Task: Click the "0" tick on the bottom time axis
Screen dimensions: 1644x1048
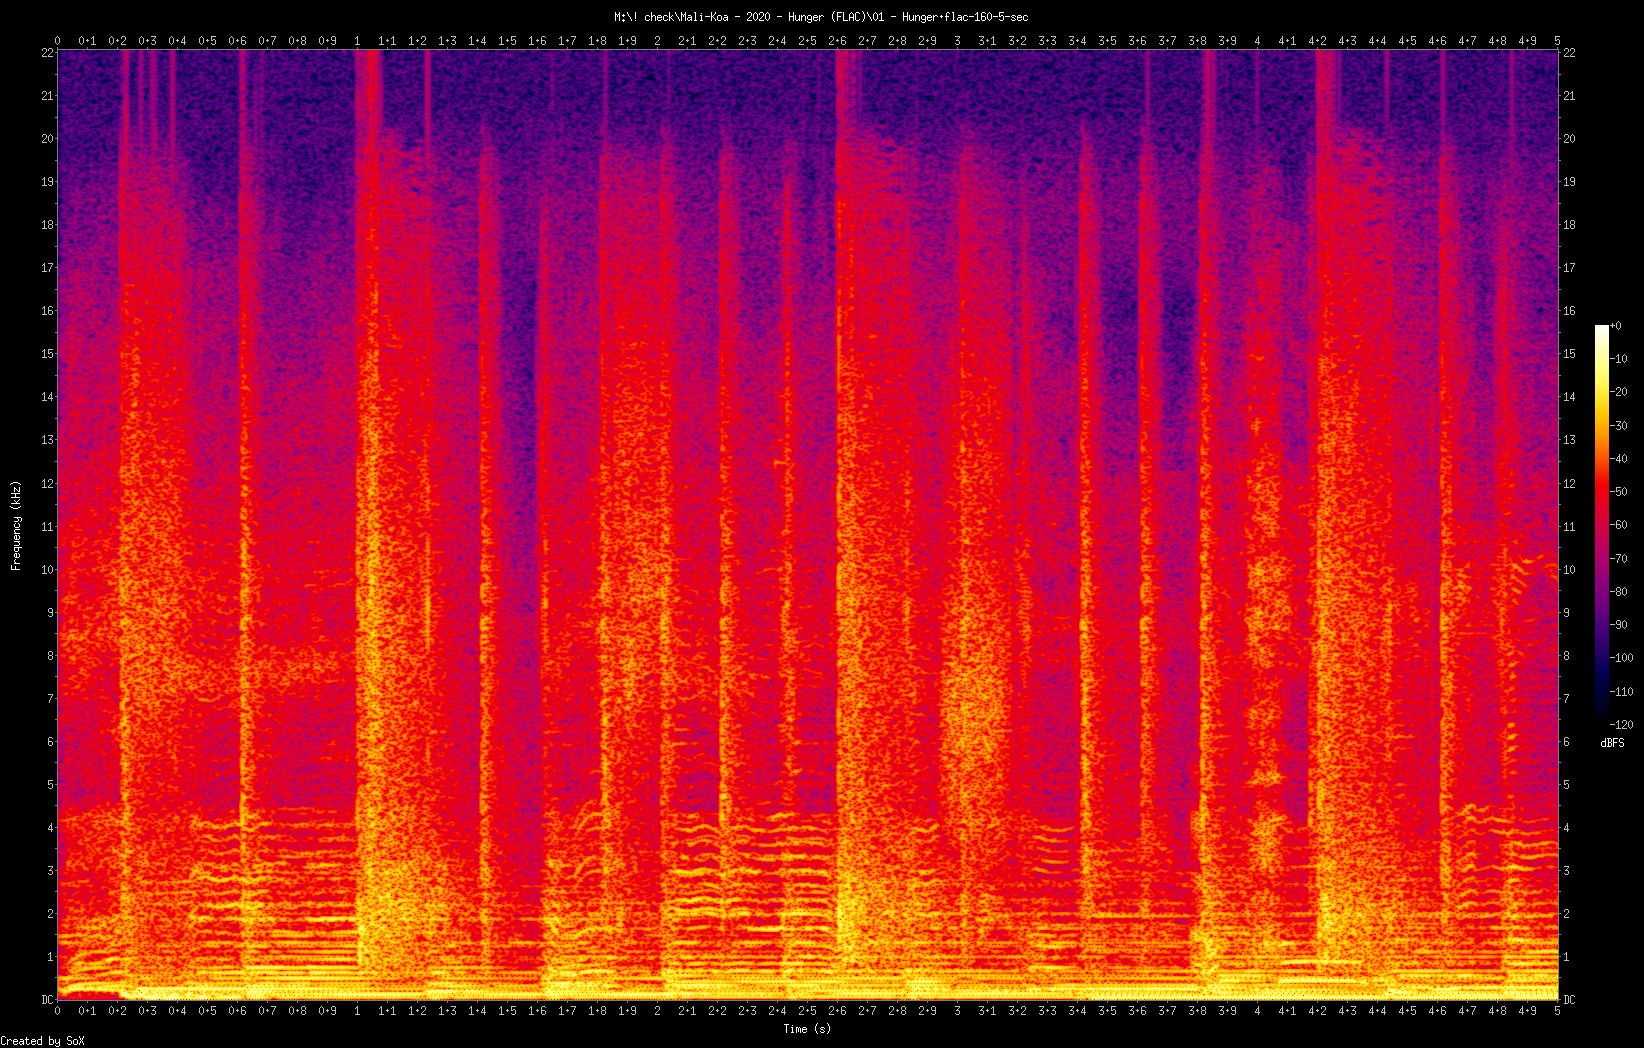Action: point(57,1010)
